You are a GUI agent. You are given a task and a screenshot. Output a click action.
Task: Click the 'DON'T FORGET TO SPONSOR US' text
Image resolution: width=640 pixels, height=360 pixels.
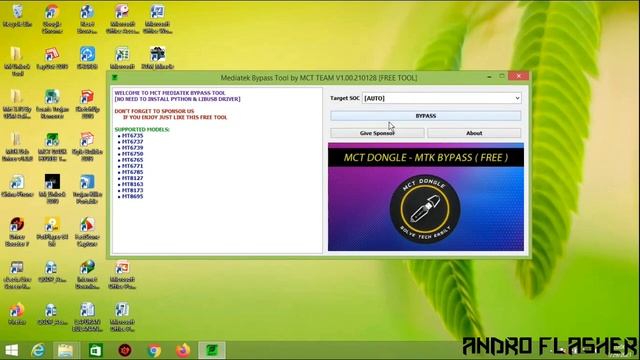154,111
